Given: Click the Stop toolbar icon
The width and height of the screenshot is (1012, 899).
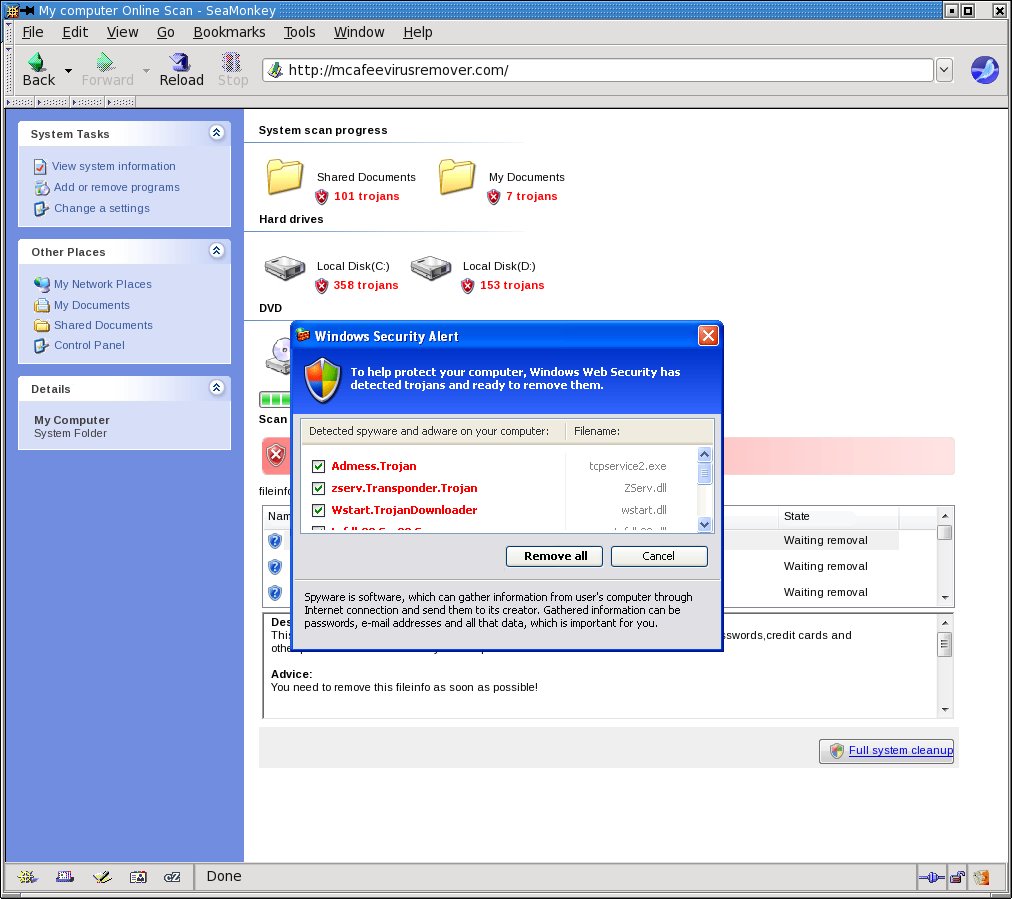Looking at the screenshot, I should point(232,62).
